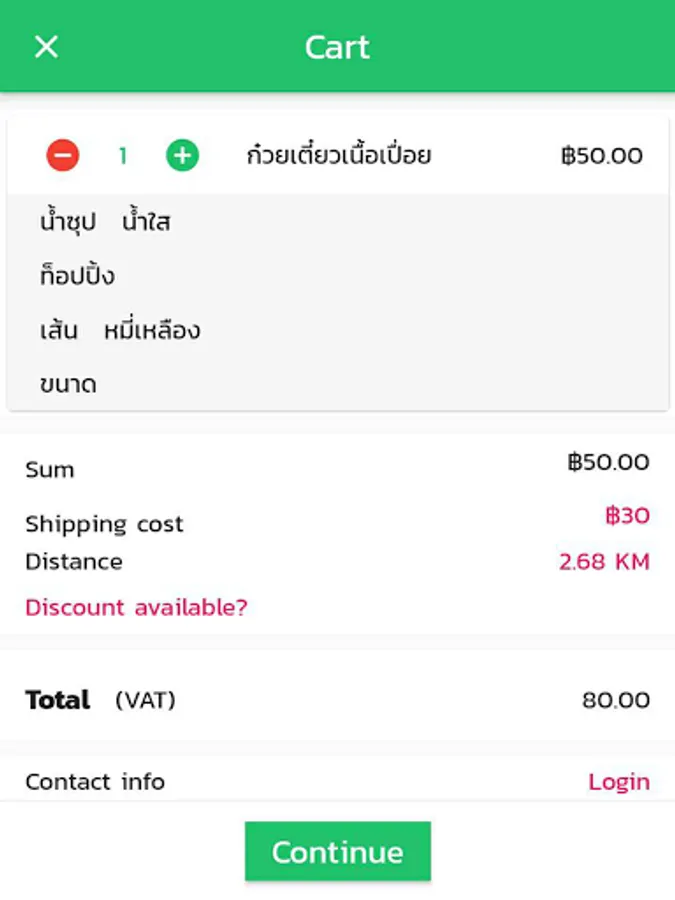Click the Discount available? link
Screen dimensions: 675x900
(x=137, y=607)
